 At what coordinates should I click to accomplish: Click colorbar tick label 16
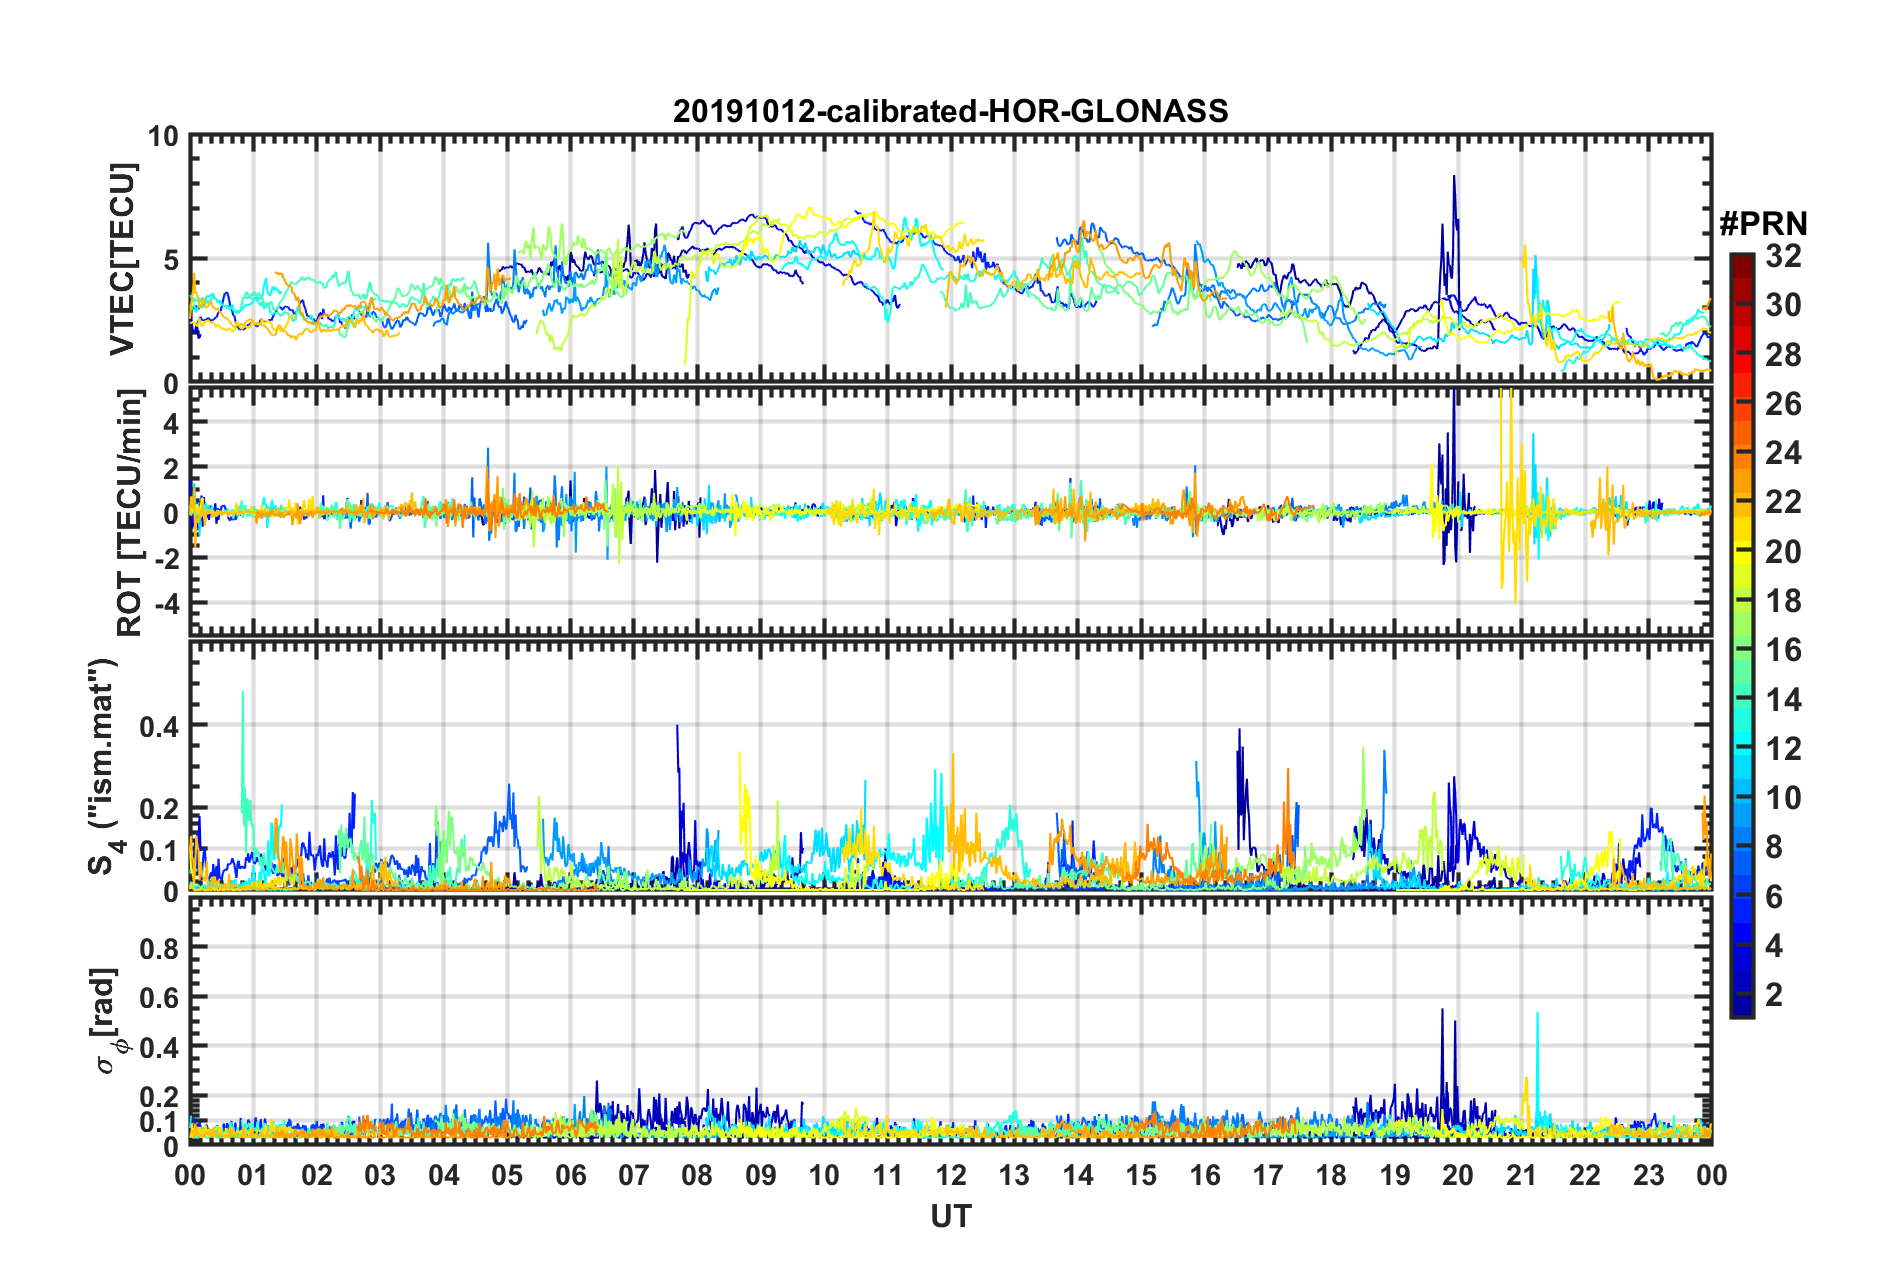1782,651
